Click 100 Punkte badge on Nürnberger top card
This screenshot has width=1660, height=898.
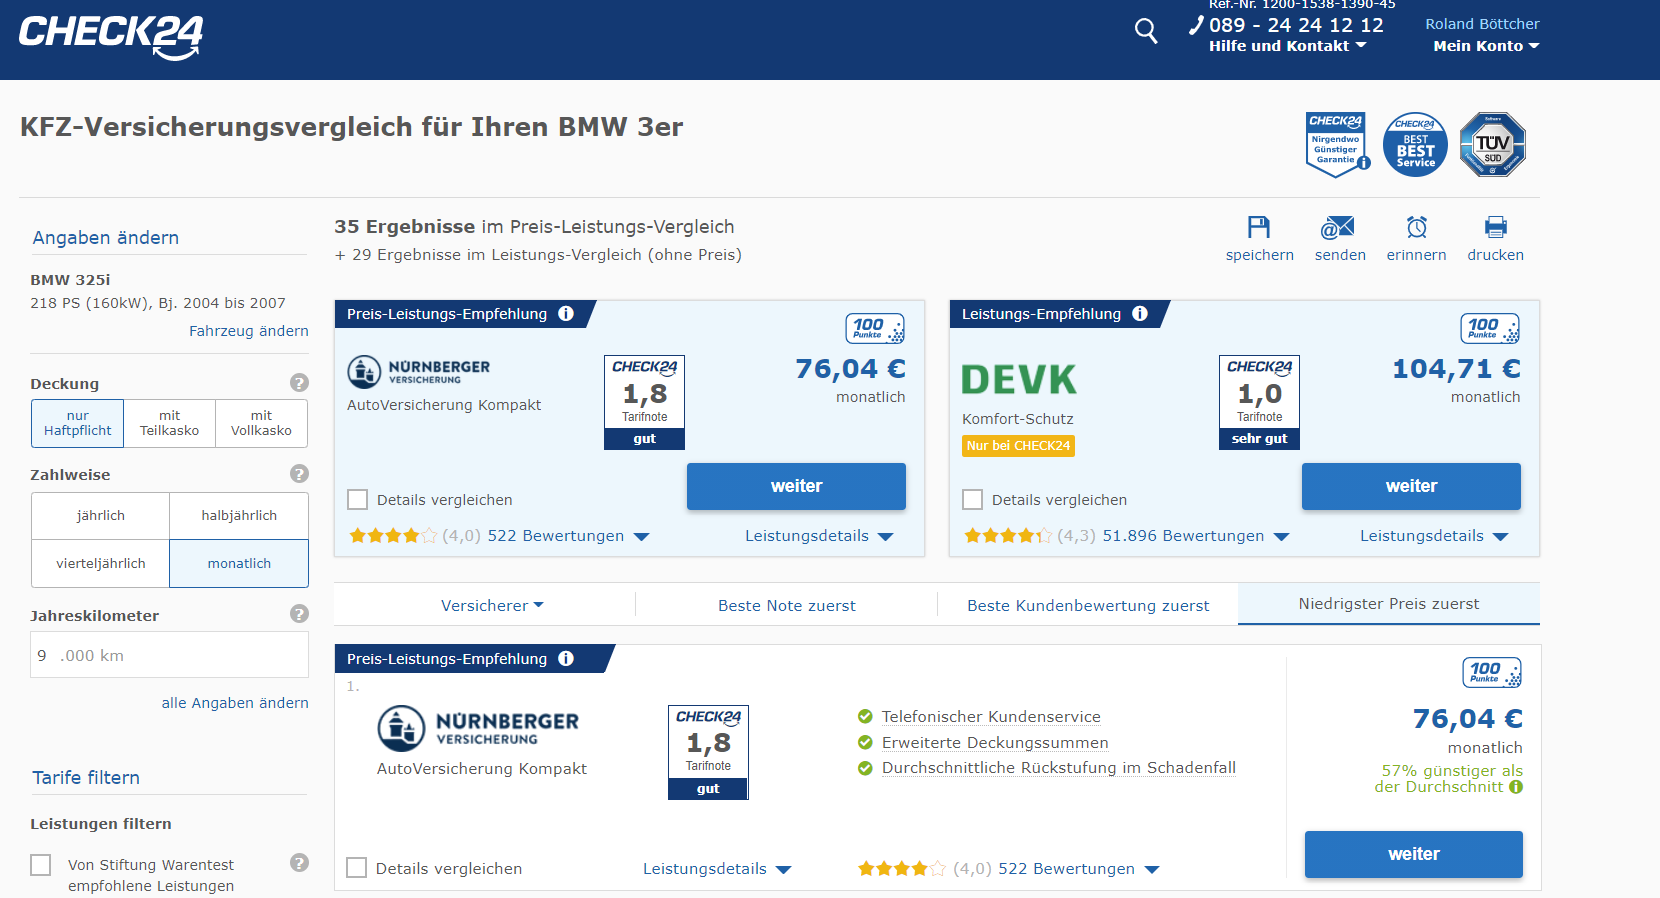(875, 328)
